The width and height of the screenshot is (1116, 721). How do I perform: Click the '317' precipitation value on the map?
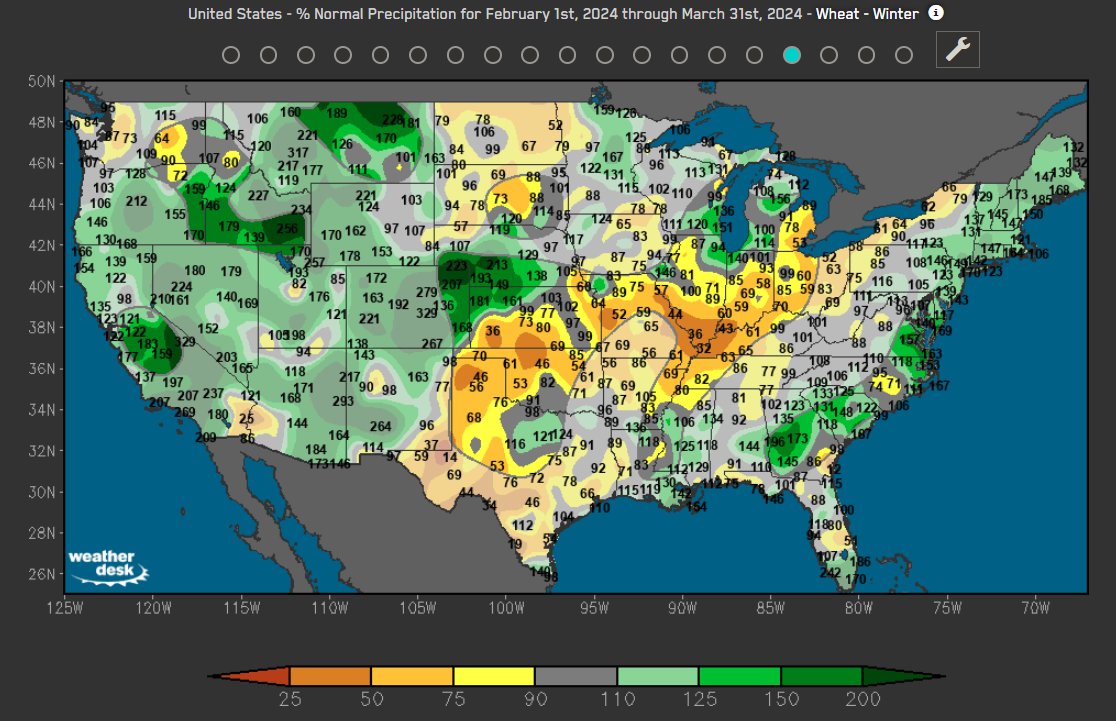pyautogui.click(x=298, y=152)
